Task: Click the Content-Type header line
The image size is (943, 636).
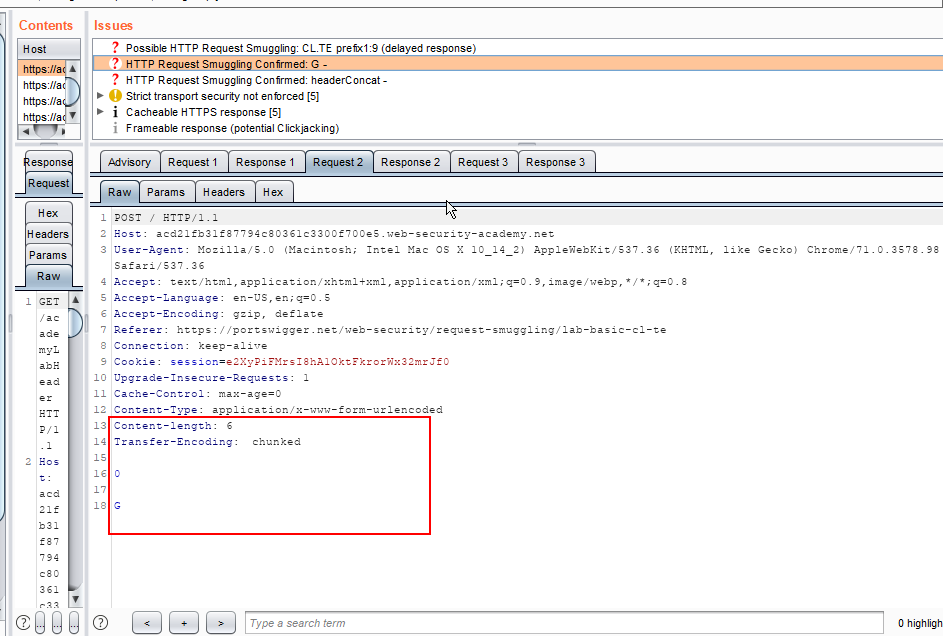Action: pos(278,410)
